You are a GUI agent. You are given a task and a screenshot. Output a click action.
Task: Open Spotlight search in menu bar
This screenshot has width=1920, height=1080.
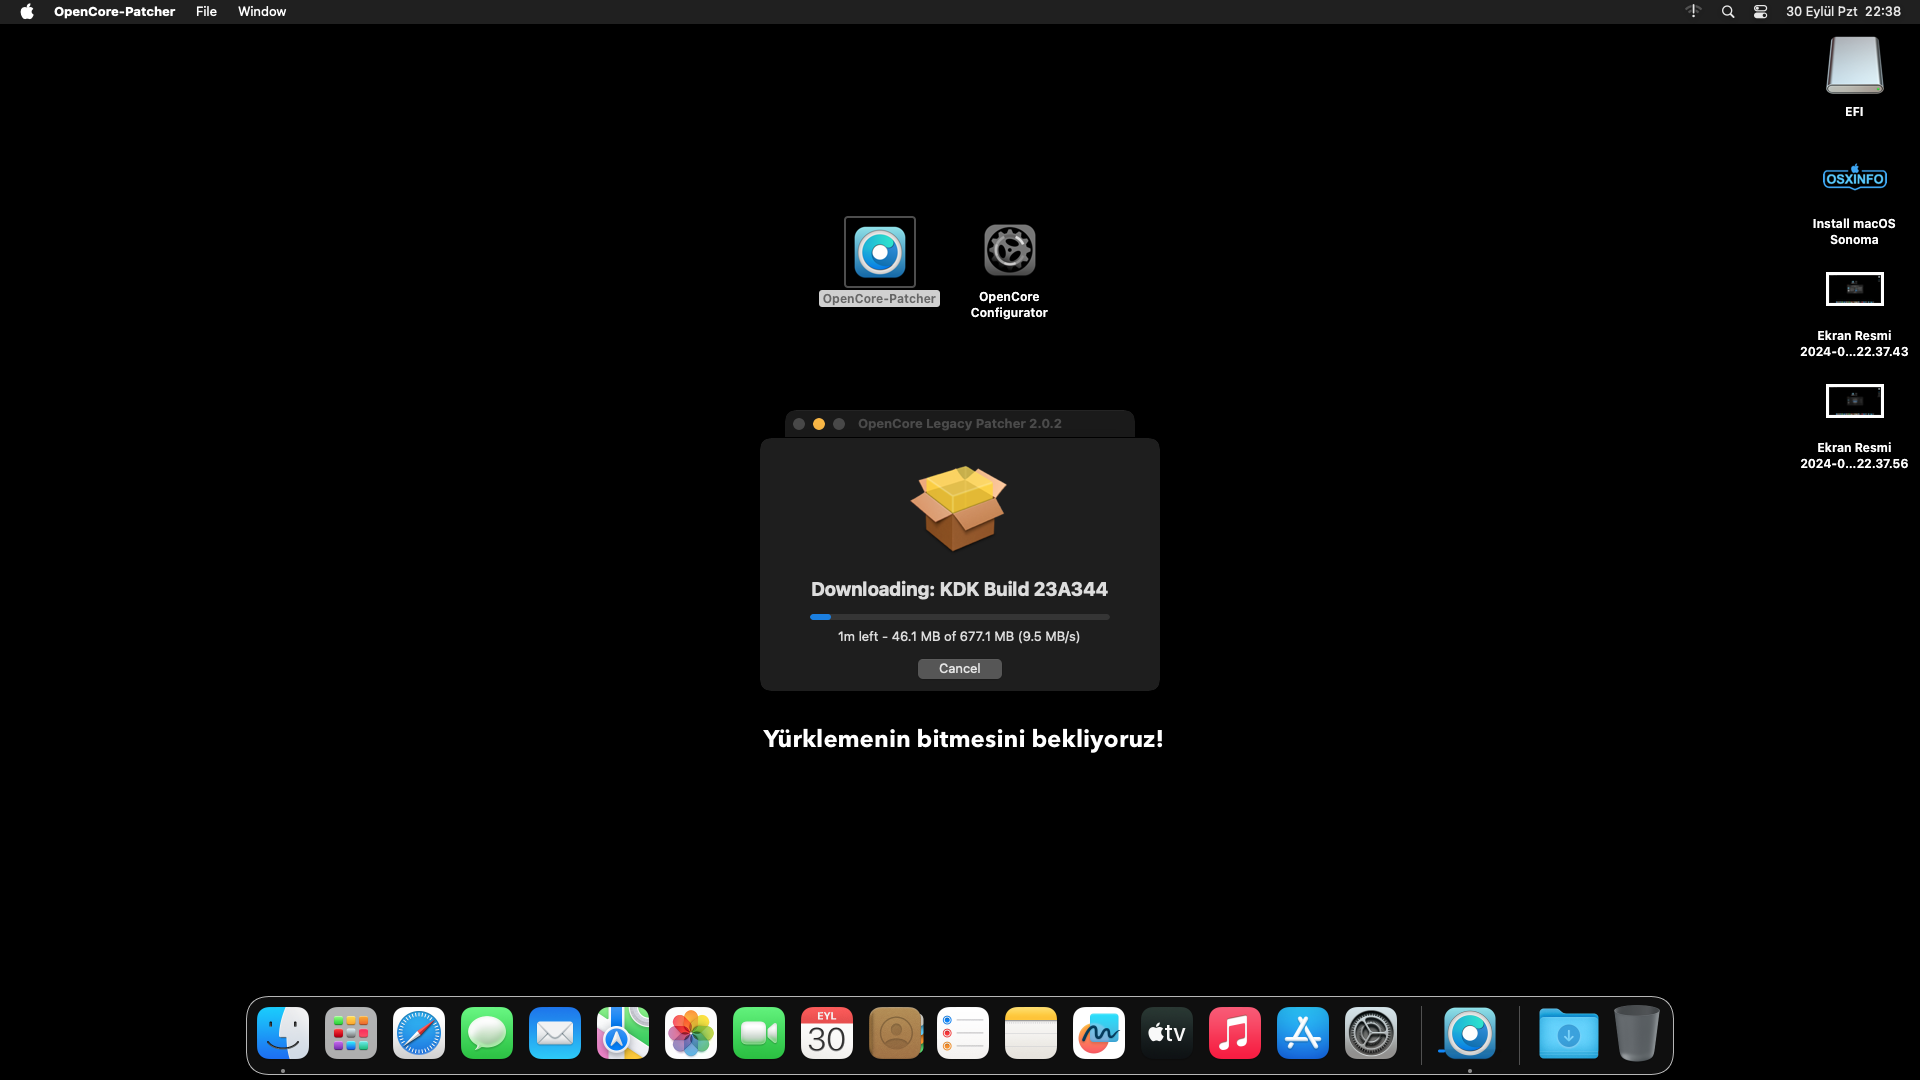point(1728,12)
